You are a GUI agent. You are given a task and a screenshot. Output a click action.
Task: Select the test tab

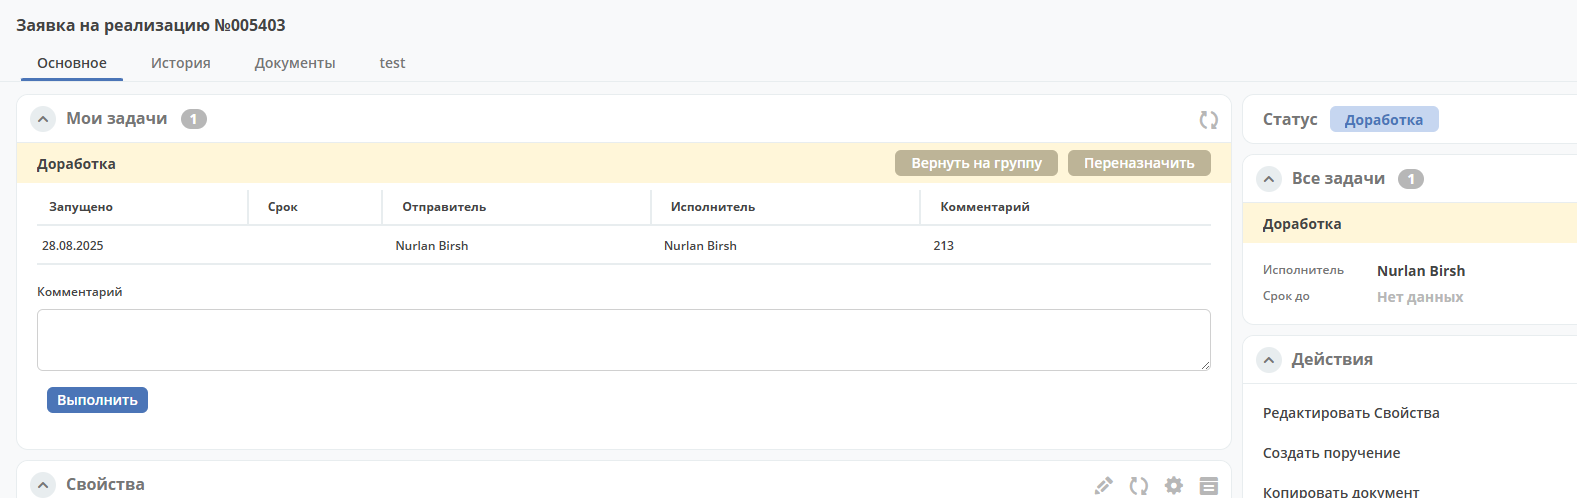coord(392,63)
